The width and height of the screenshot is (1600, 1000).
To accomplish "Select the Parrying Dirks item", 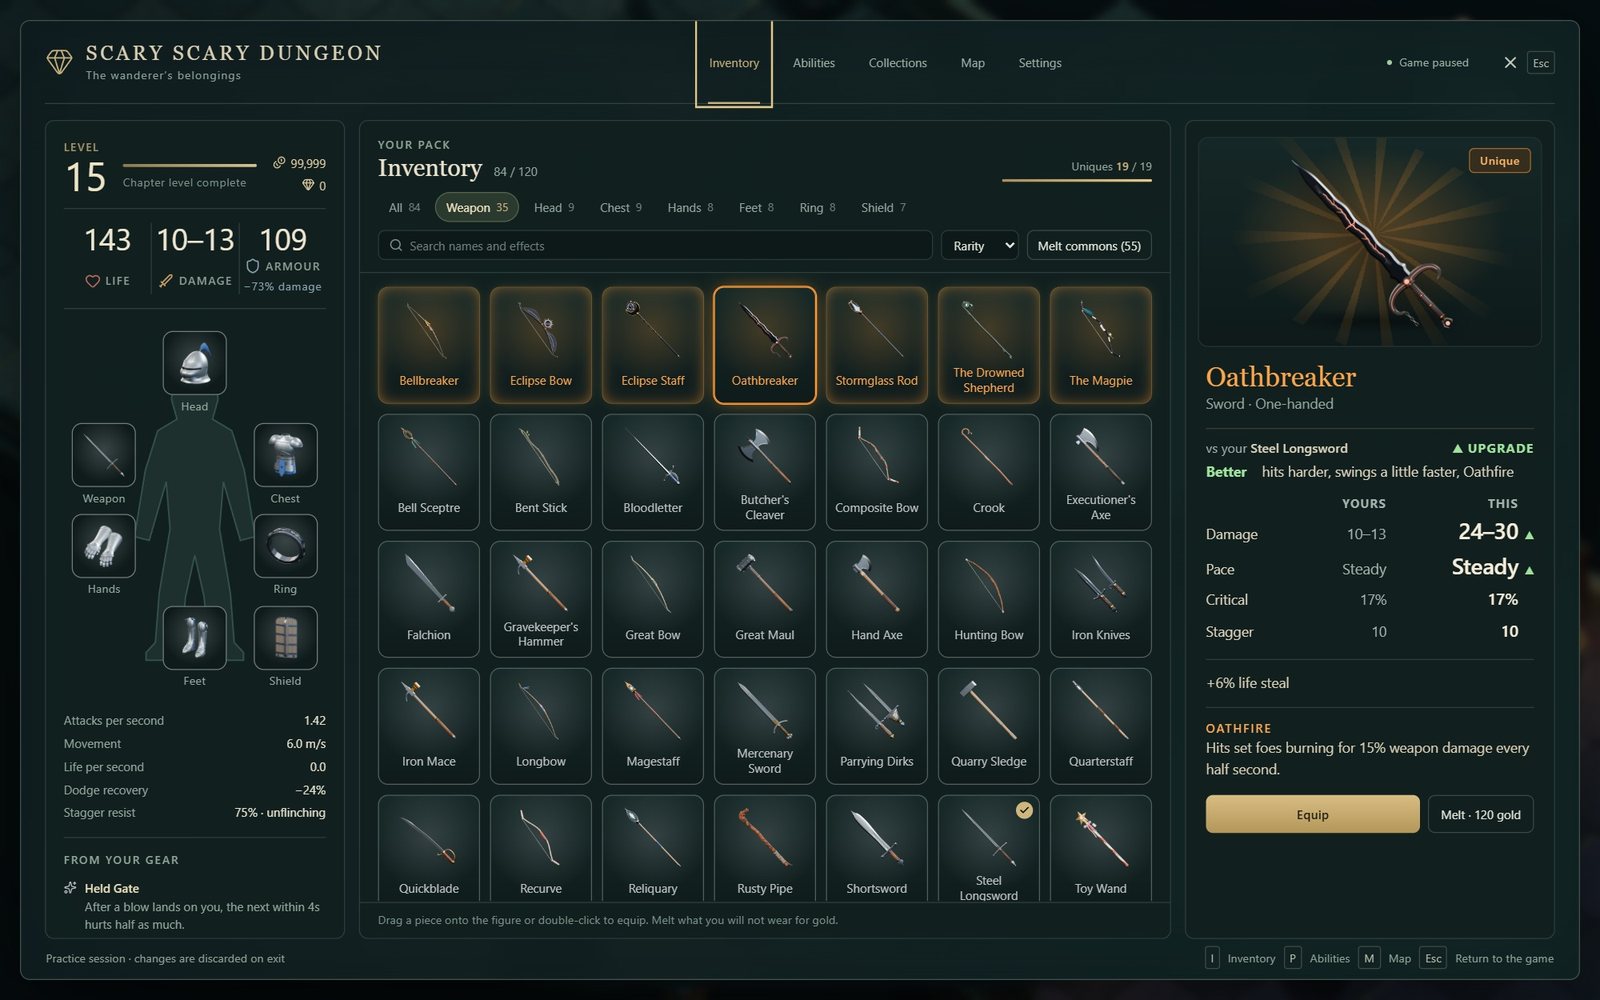I will tap(877, 726).
